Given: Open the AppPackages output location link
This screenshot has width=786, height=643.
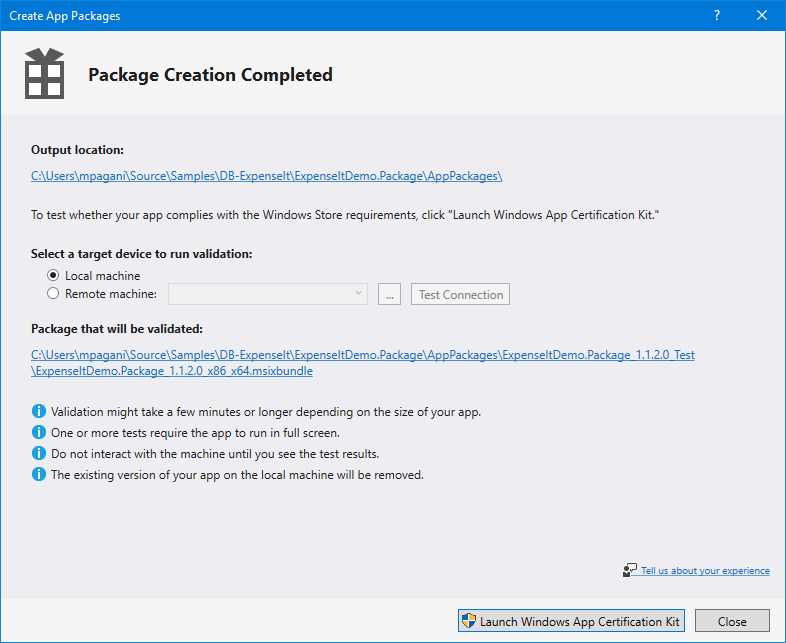Looking at the screenshot, I should pos(267,176).
